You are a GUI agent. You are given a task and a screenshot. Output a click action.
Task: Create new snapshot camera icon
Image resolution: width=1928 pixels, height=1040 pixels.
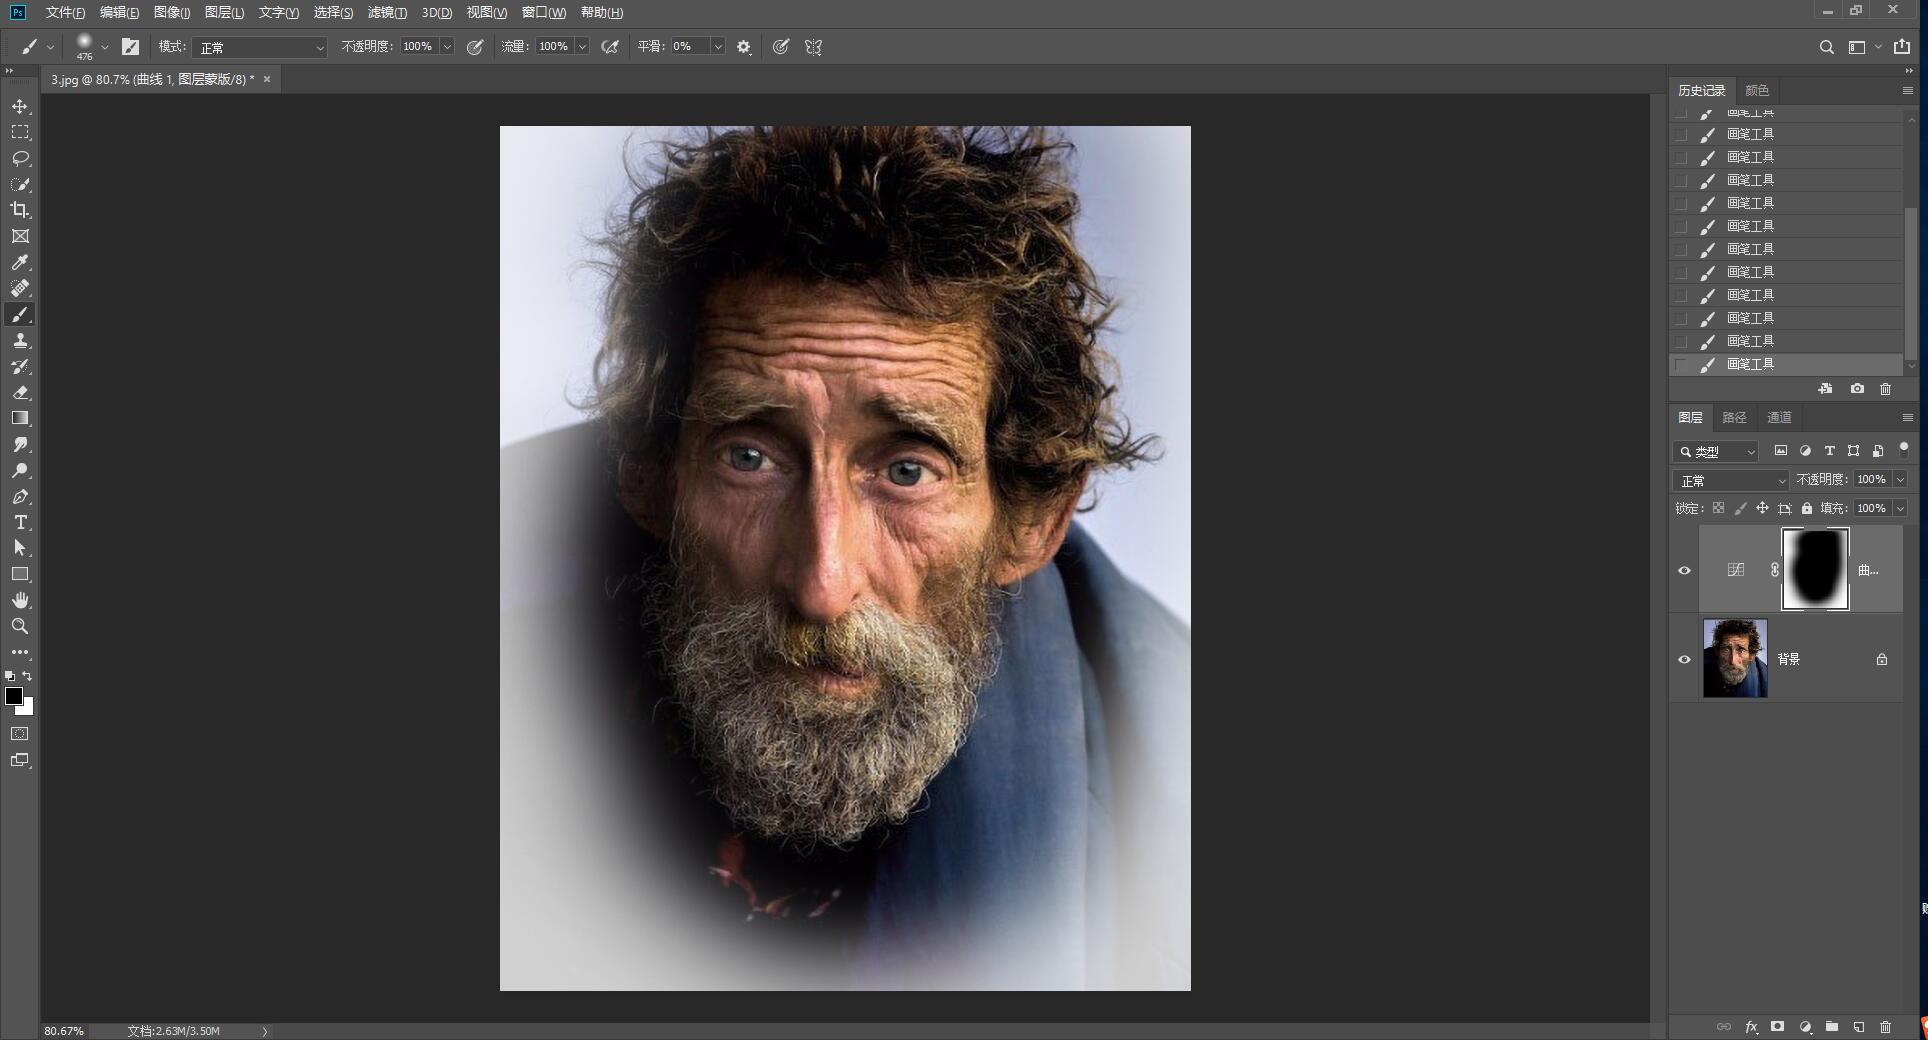click(x=1857, y=389)
